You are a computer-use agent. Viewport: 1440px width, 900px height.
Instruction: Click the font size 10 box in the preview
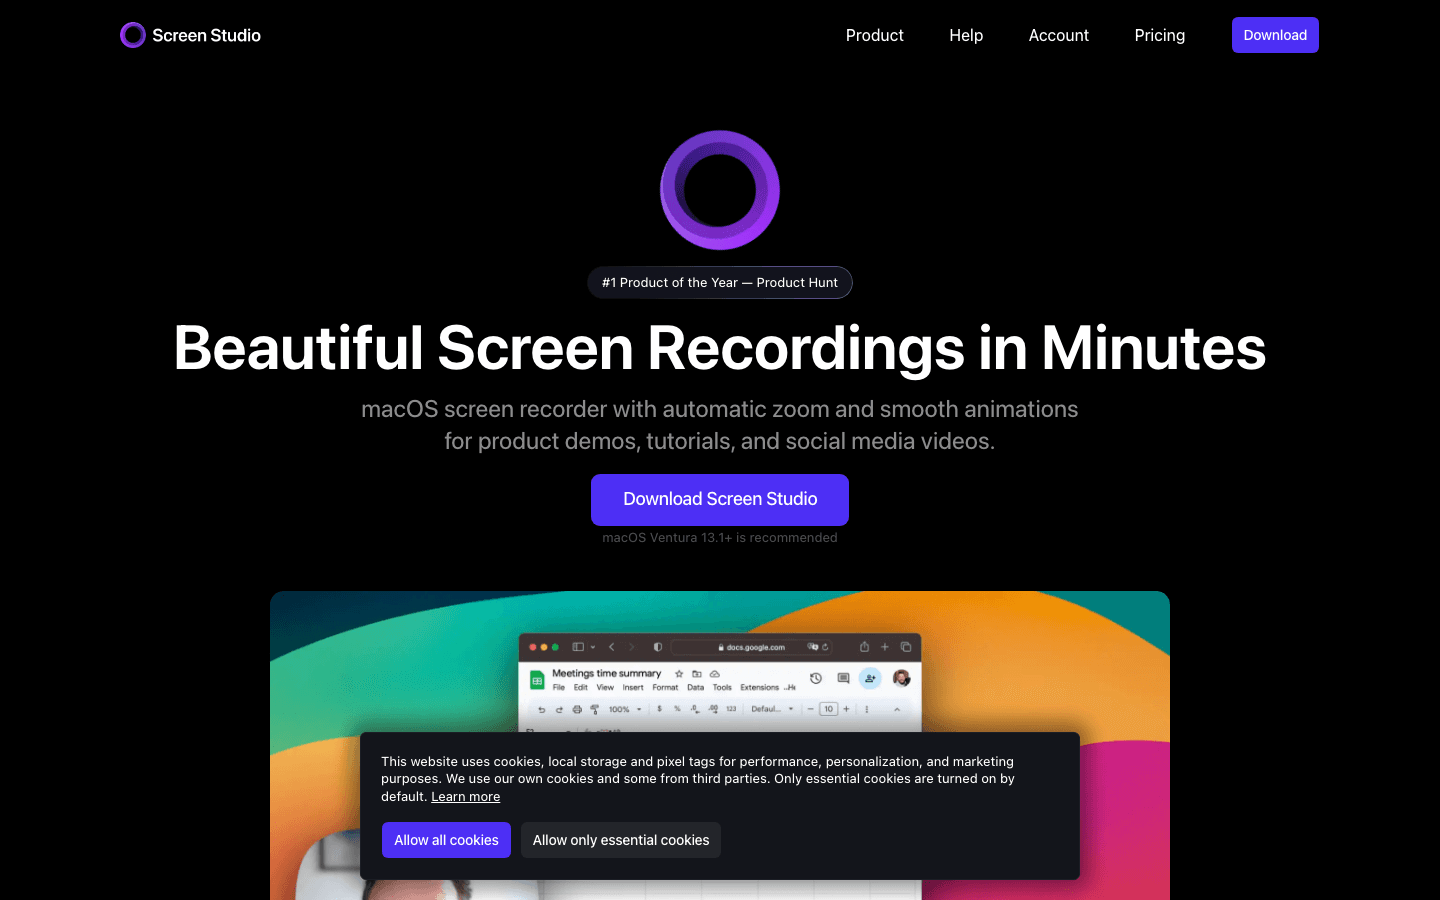coord(828,709)
